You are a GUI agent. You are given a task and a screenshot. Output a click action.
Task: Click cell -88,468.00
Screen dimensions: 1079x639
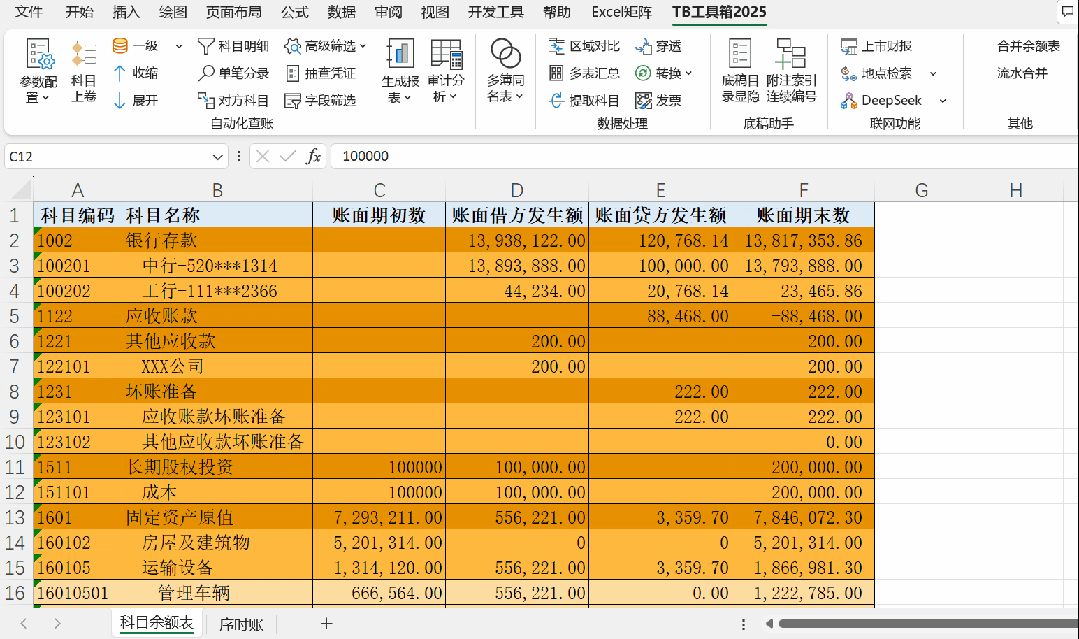click(804, 316)
